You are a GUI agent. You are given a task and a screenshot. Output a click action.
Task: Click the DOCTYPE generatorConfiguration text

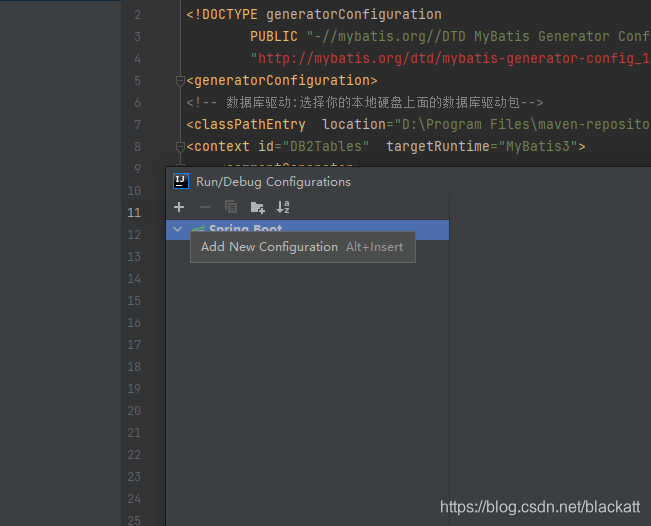(x=314, y=15)
